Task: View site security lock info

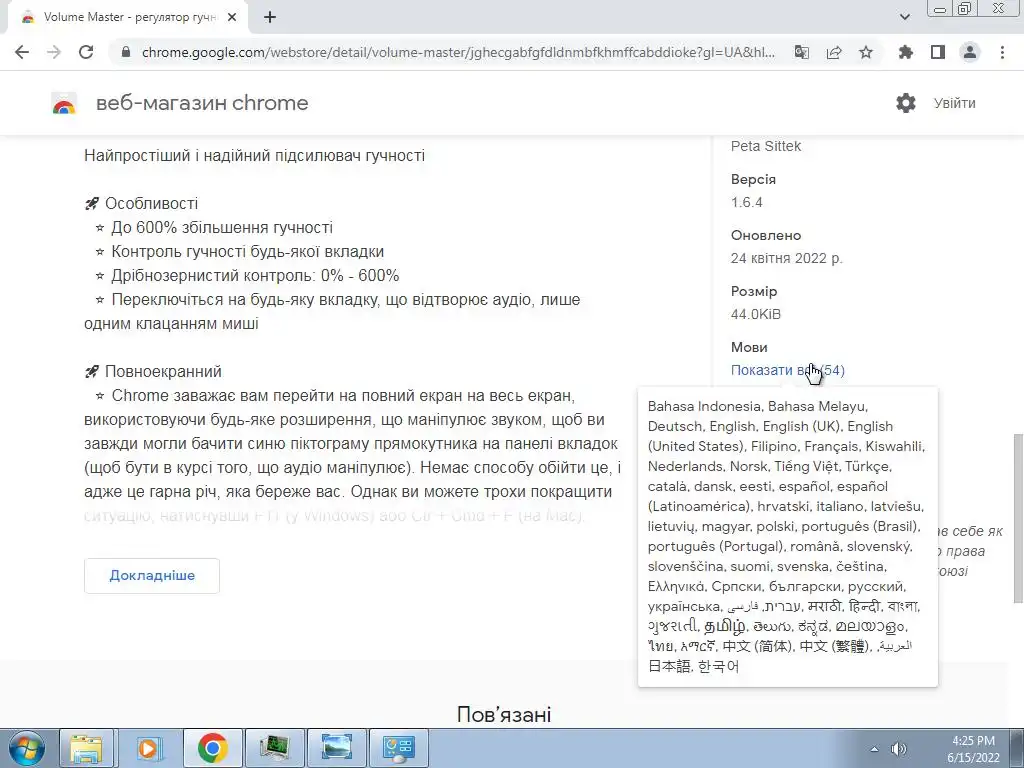Action: click(127, 52)
